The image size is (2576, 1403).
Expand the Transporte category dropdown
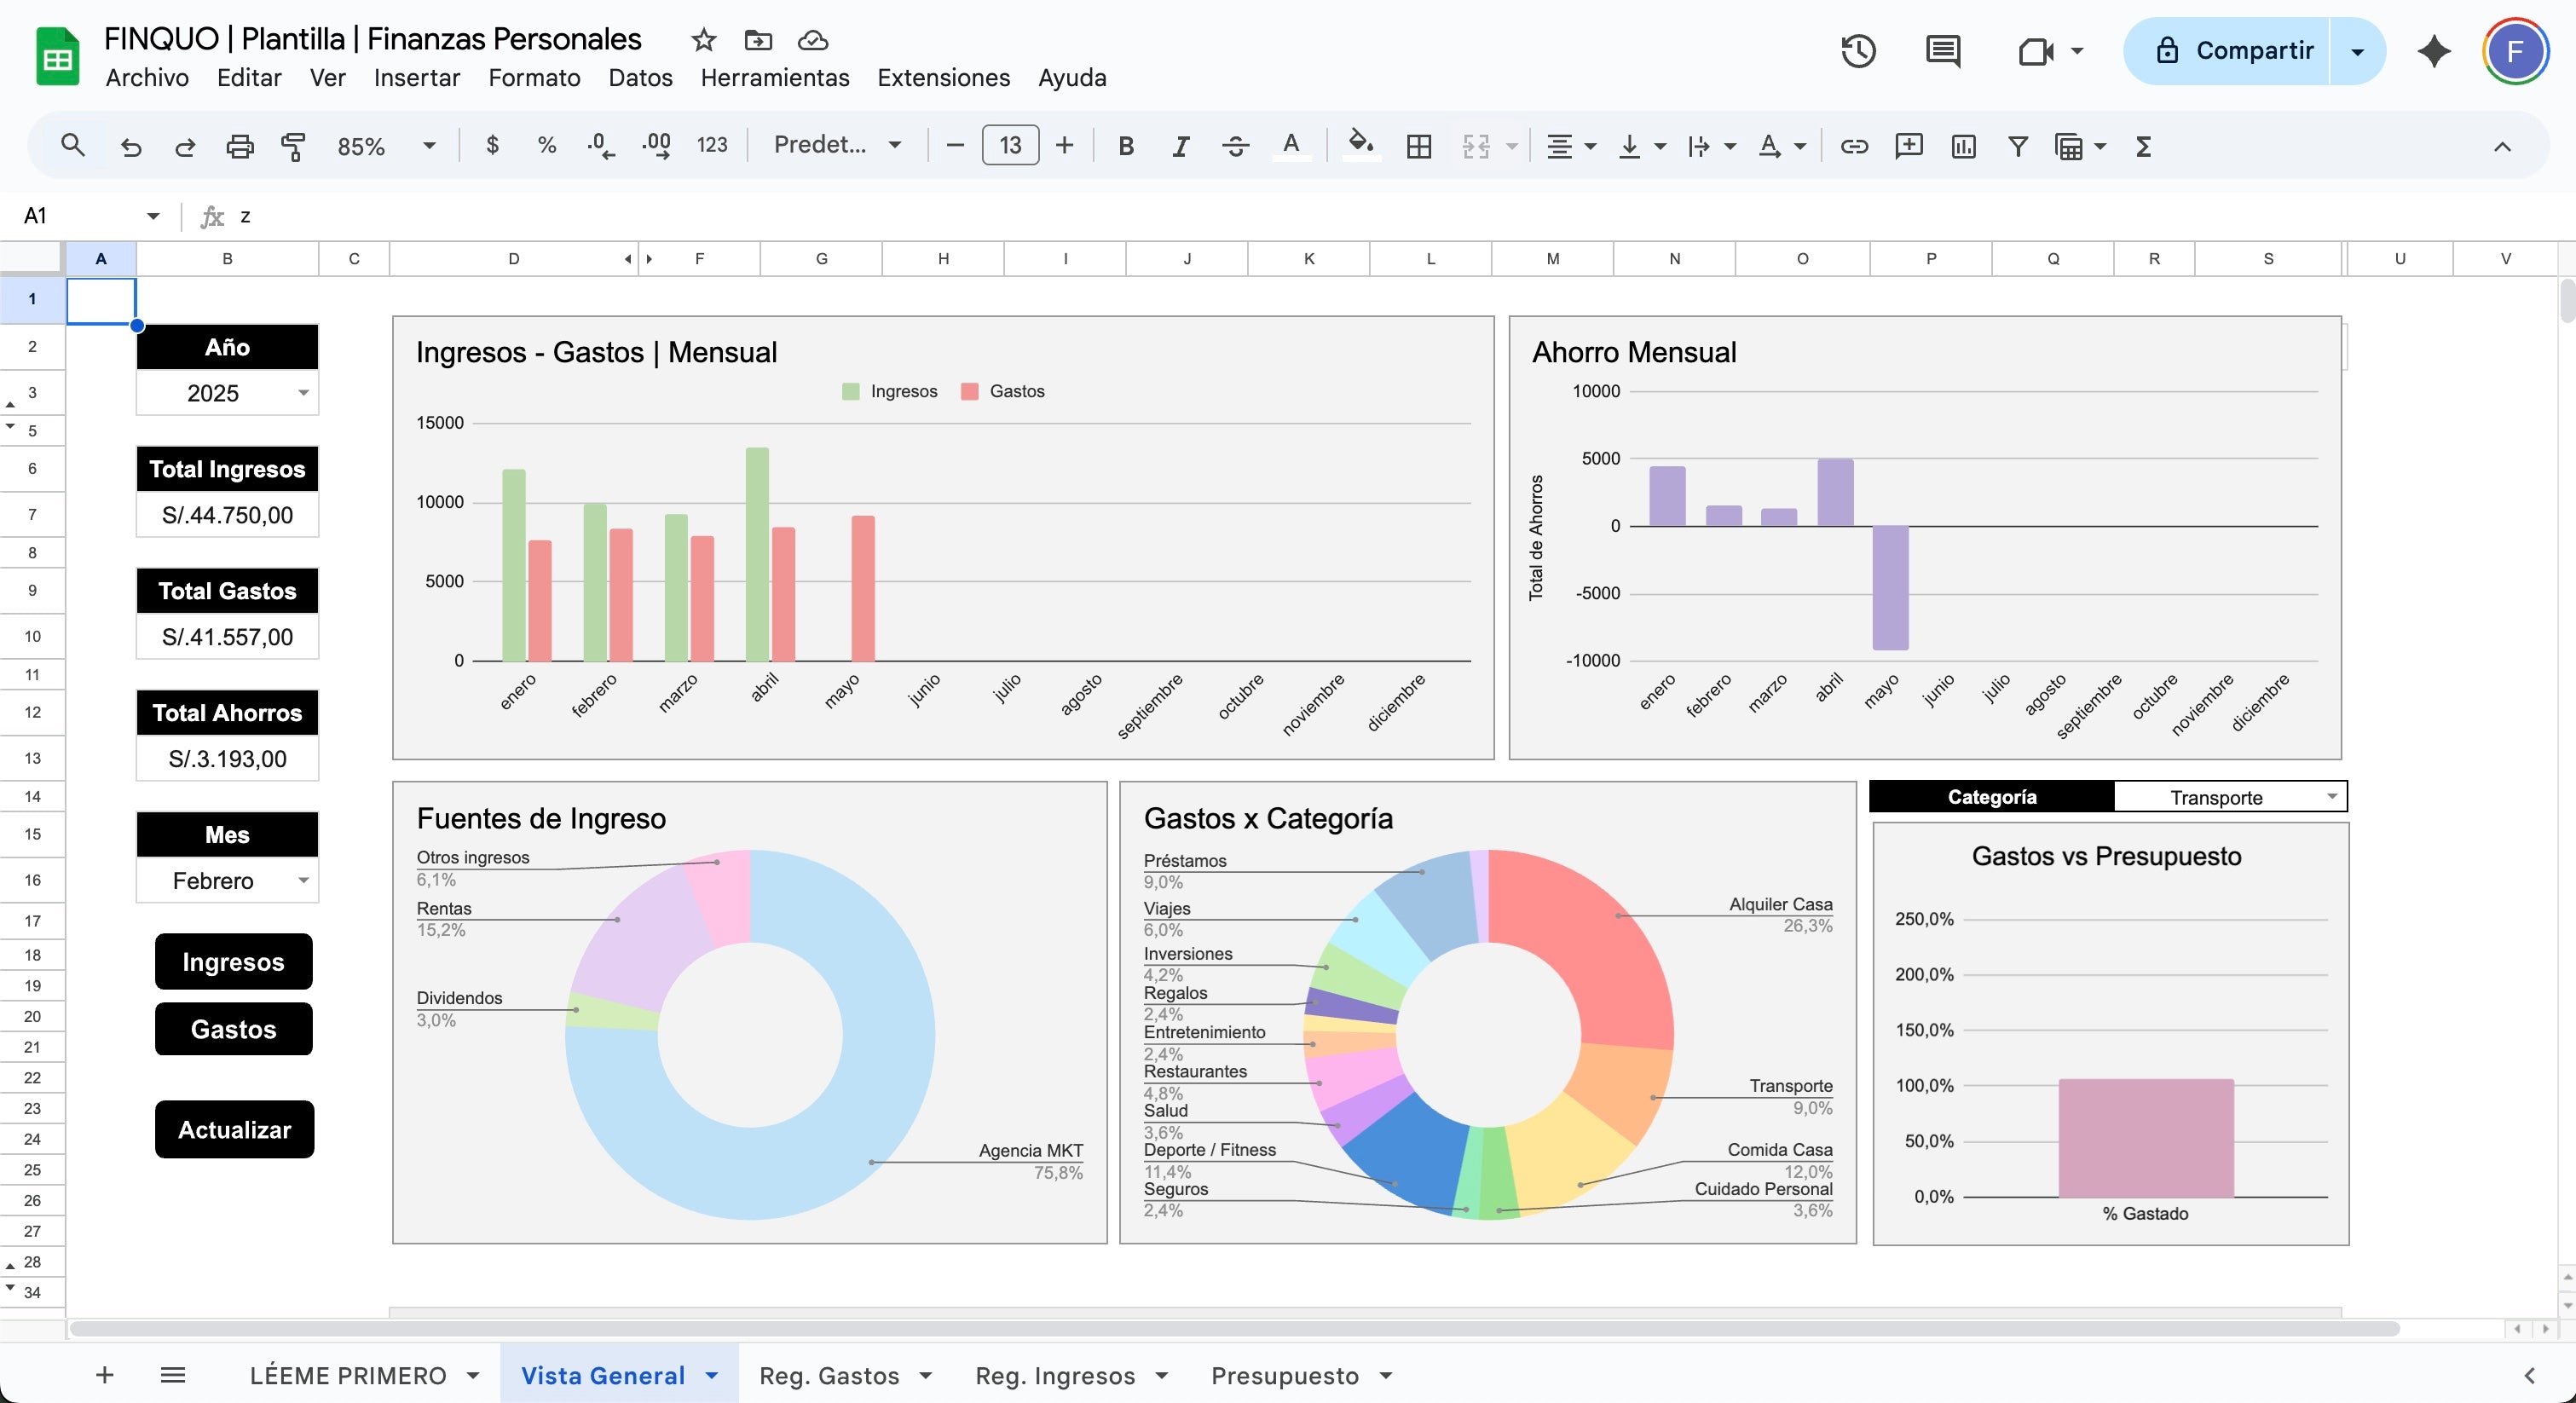(x=2331, y=797)
